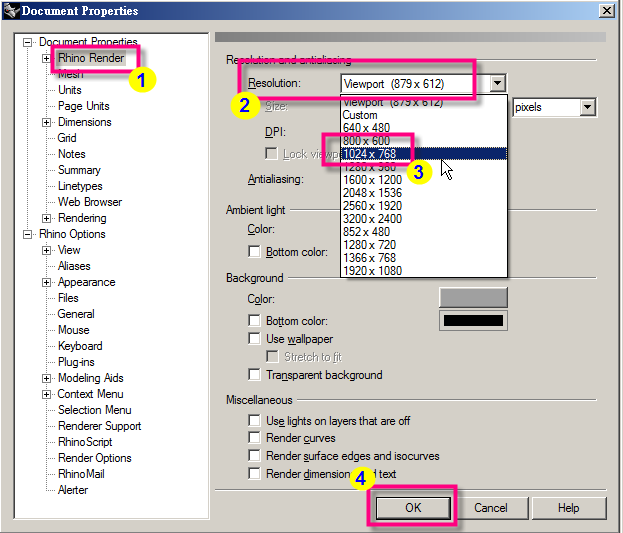The width and height of the screenshot is (623, 533).
Task: Collapse the Document Properties root node
Action: (27, 43)
